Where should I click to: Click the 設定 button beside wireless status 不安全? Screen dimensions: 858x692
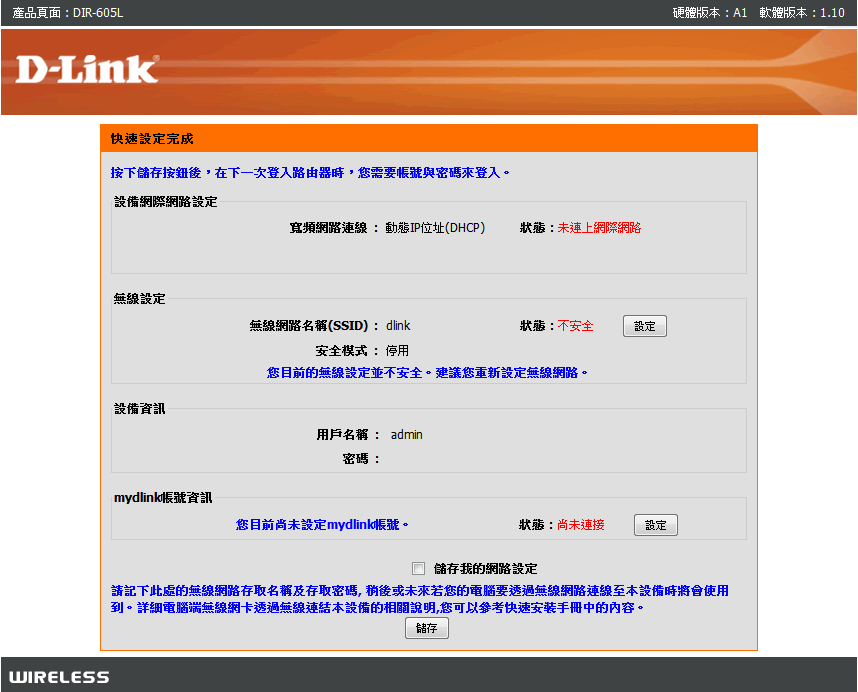pyautogui.click(x=645, y=326)
